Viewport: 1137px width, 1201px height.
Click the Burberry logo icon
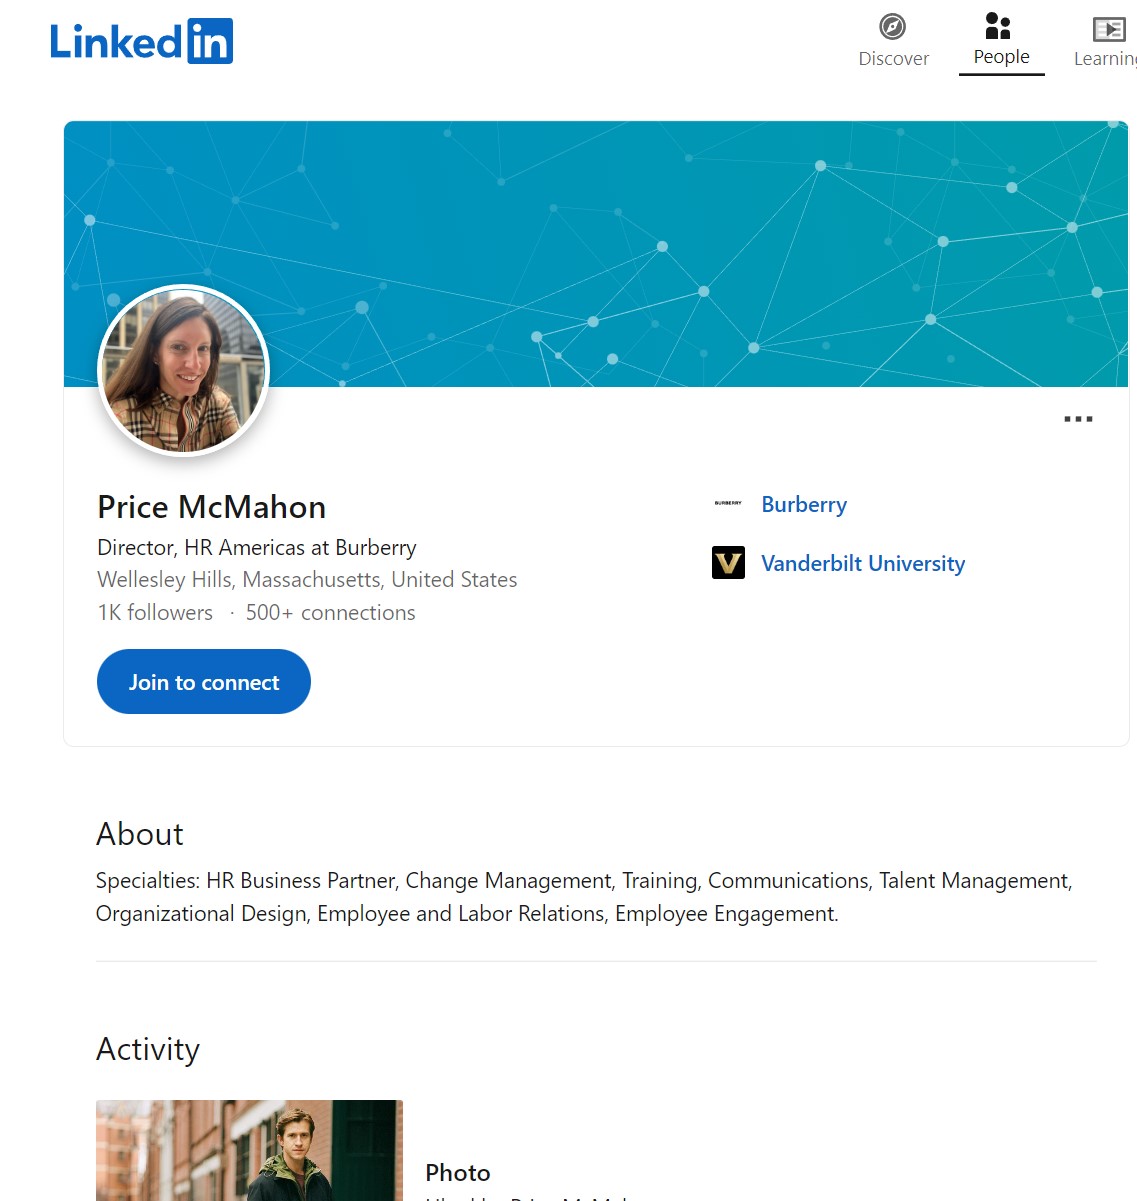[728, 504]
